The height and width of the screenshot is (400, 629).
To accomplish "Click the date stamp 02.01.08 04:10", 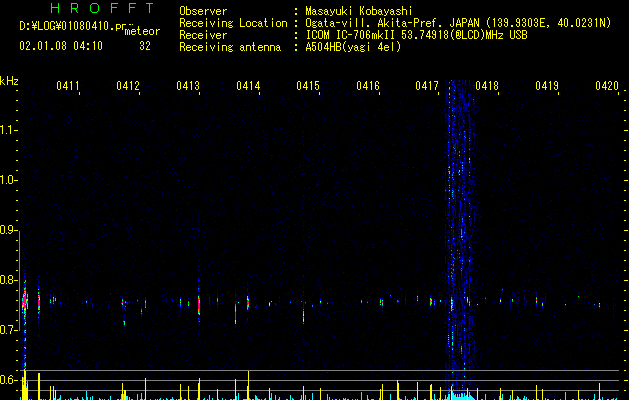I will pyautogui.click(x=61, y=46).
